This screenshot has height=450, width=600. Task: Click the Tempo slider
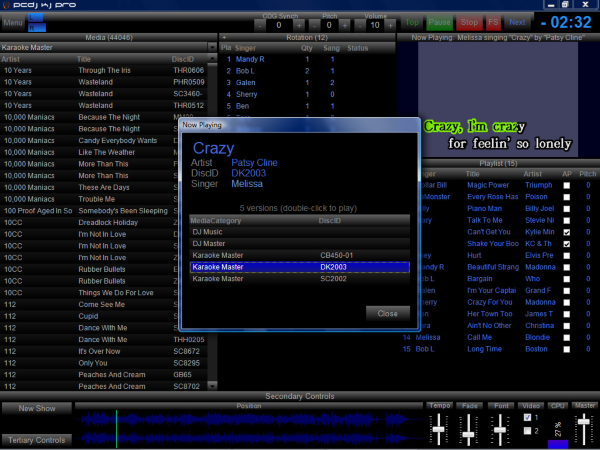pos(439,430)
